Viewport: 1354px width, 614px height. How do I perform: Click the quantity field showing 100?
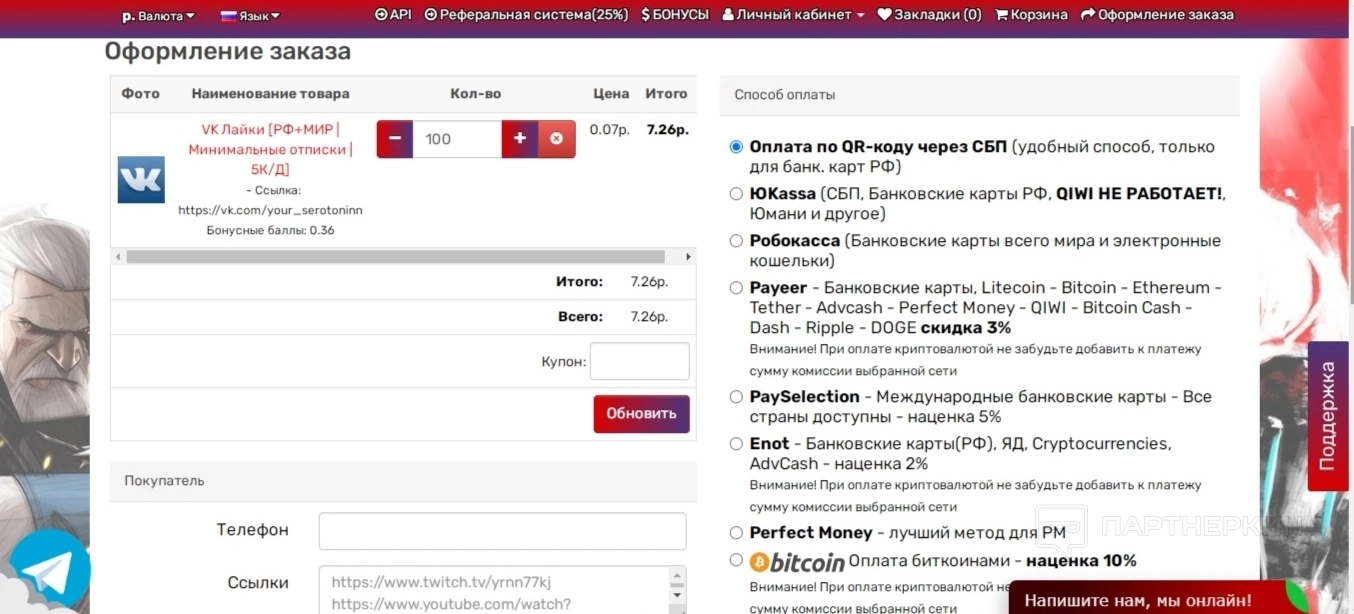point(457,139)
